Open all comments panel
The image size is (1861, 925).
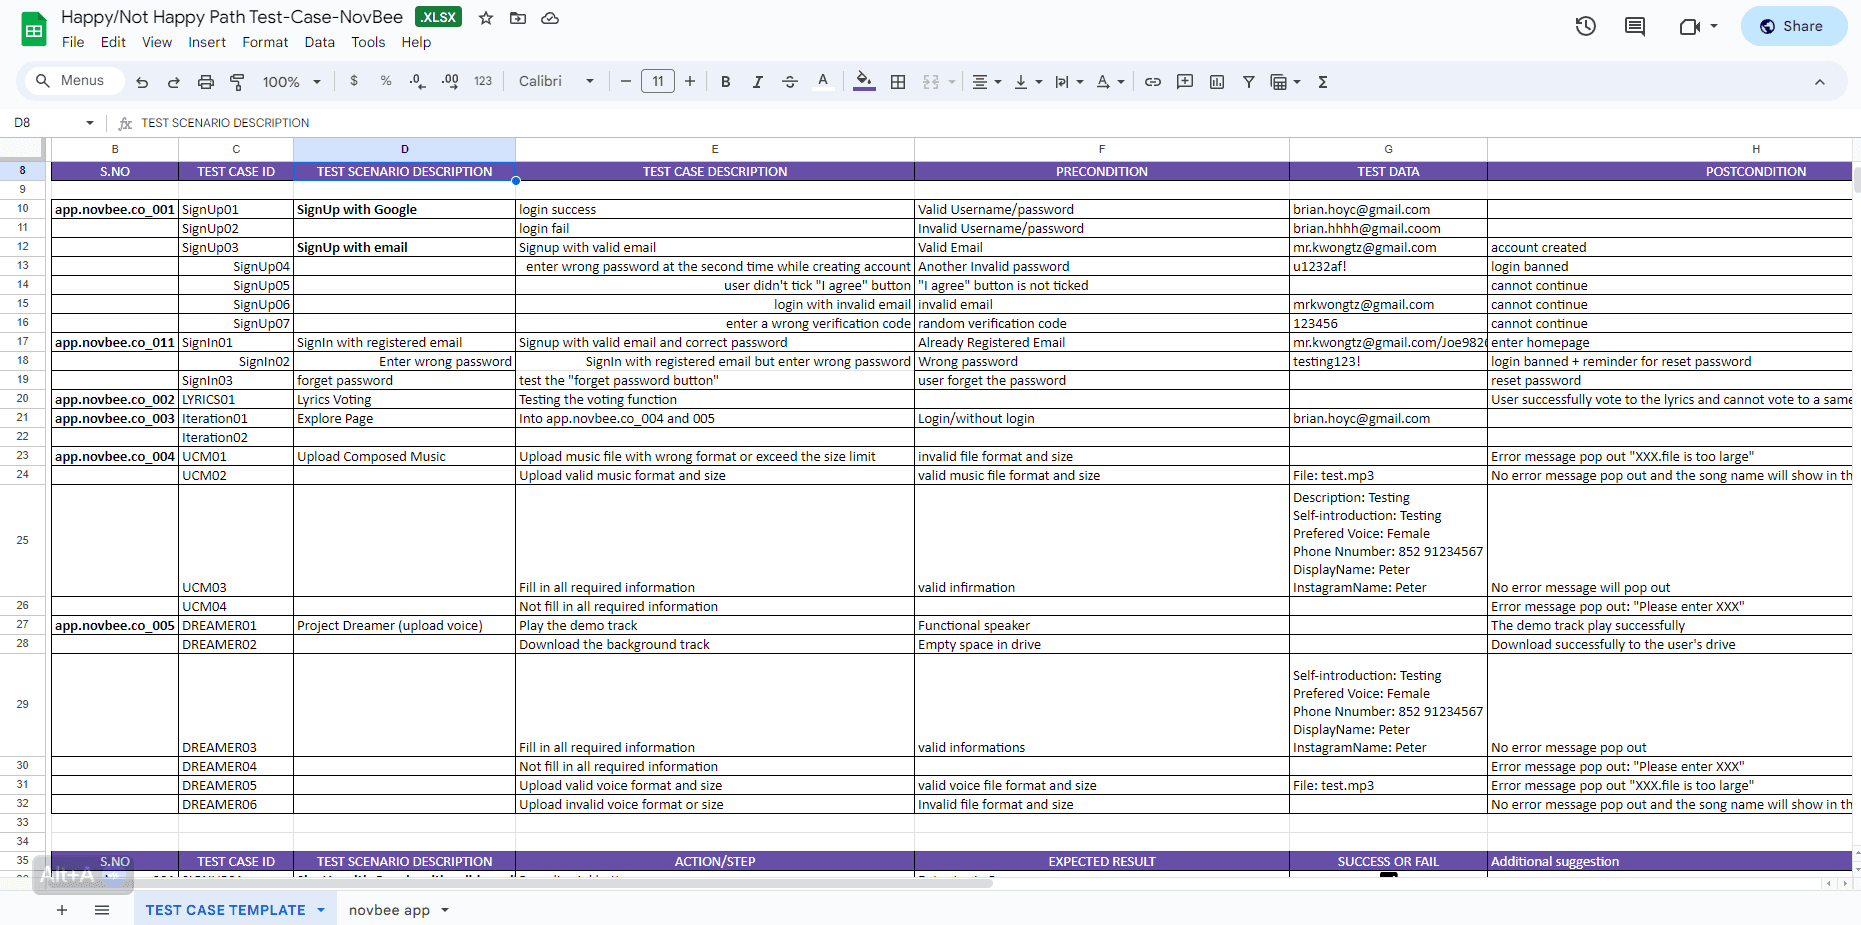(x=1635, y=26)
